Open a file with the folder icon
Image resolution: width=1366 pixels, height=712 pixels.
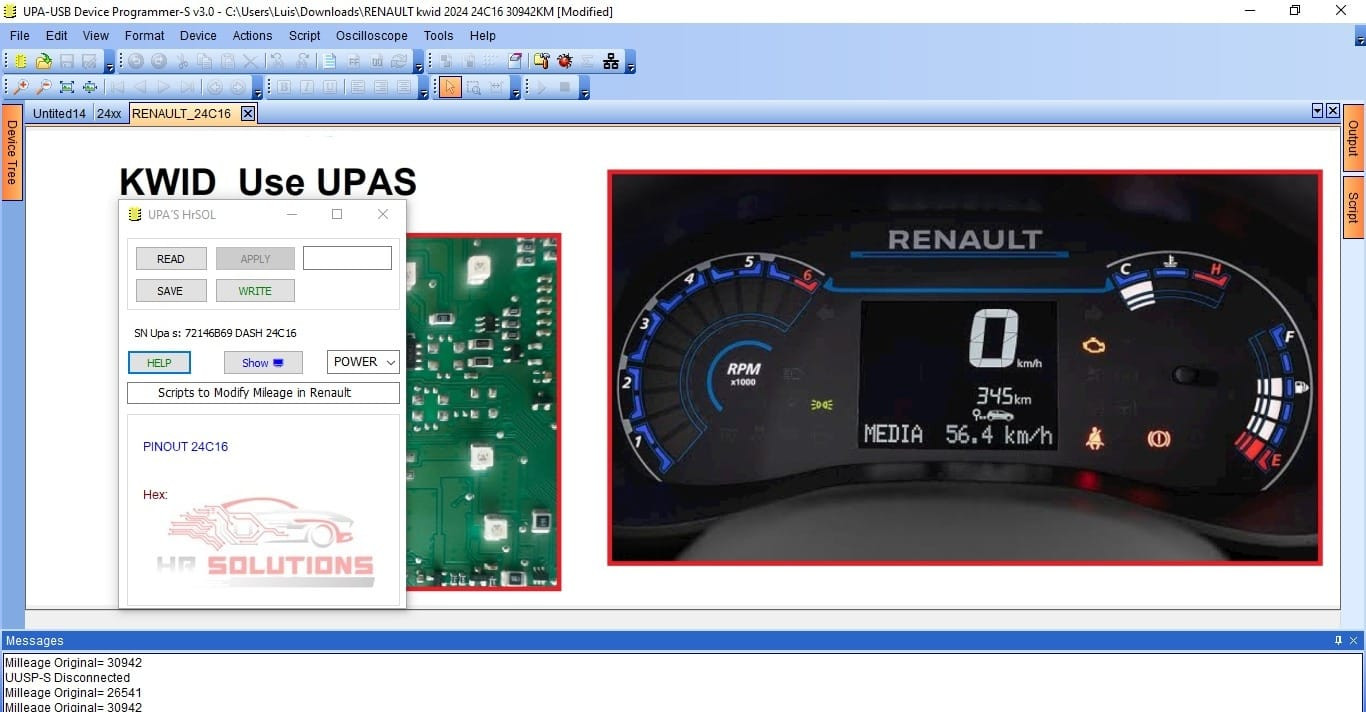click(43, 61)
